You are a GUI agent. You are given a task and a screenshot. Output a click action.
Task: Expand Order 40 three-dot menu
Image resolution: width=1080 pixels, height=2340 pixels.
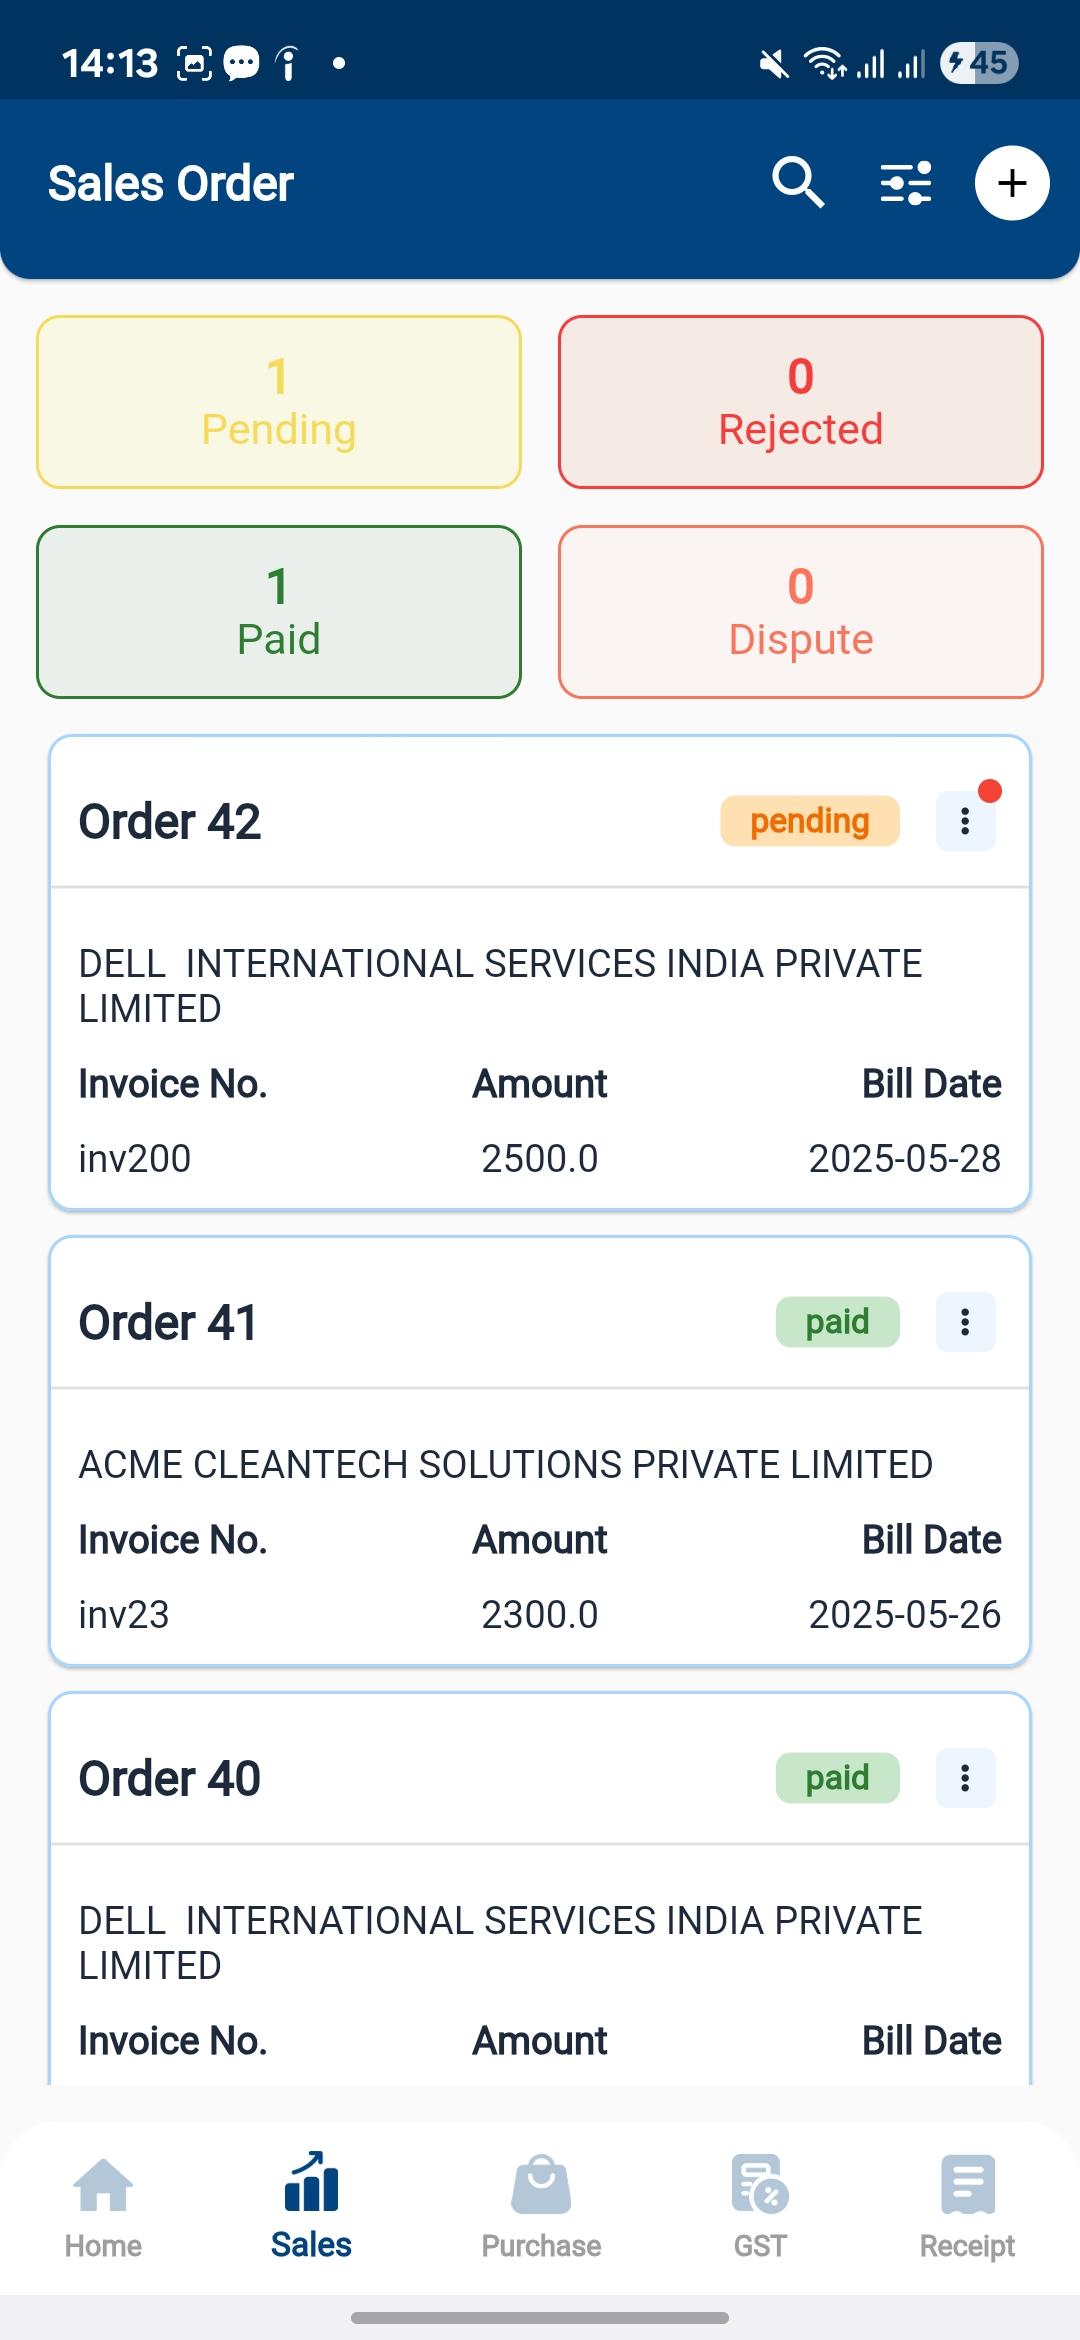(965, 1778)
